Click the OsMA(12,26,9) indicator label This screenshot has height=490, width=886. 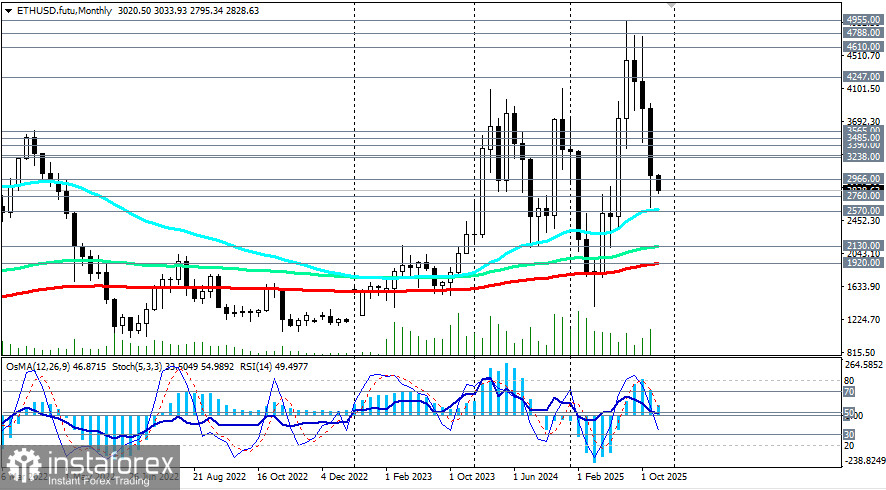point(38,367)
